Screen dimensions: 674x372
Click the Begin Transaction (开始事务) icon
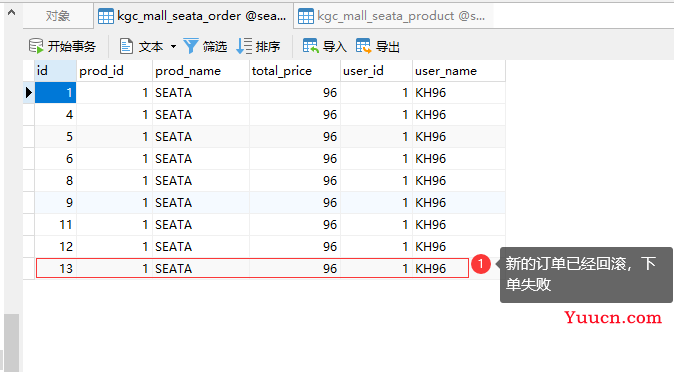pyautogui.click(x=36, y=46)
